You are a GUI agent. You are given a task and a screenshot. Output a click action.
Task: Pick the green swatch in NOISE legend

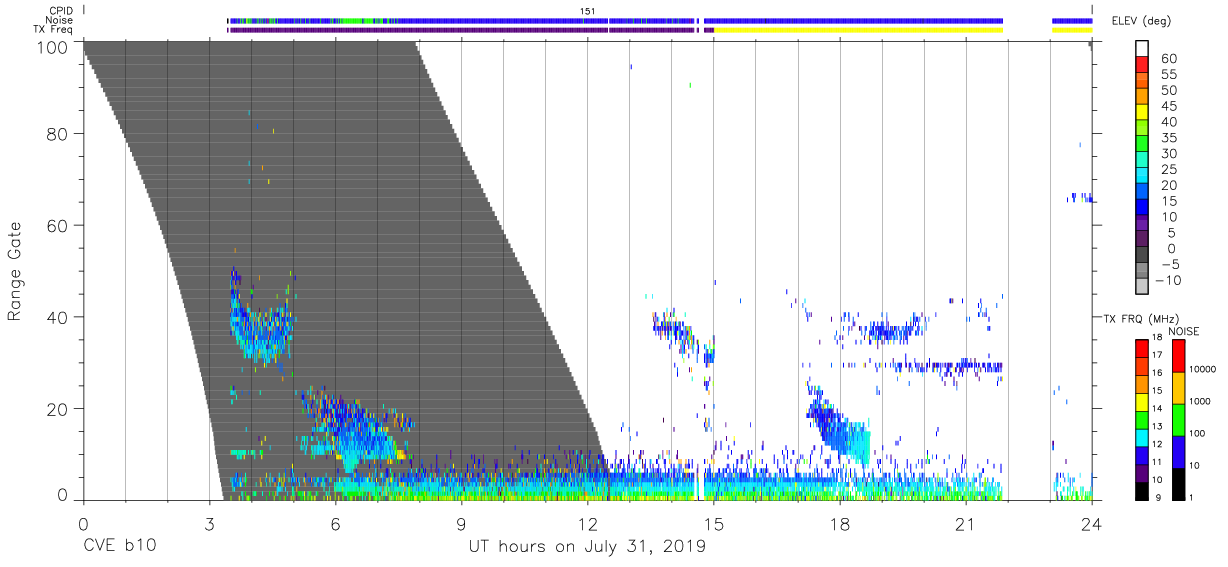tap(1177, 418)
